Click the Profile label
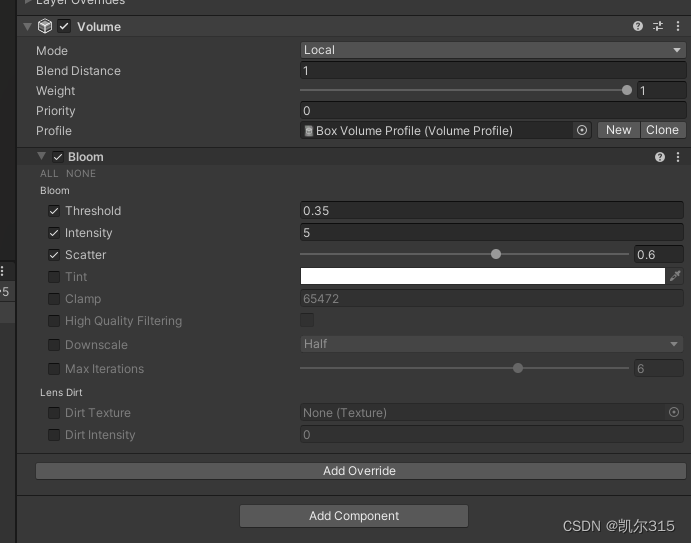 (54, 131)
